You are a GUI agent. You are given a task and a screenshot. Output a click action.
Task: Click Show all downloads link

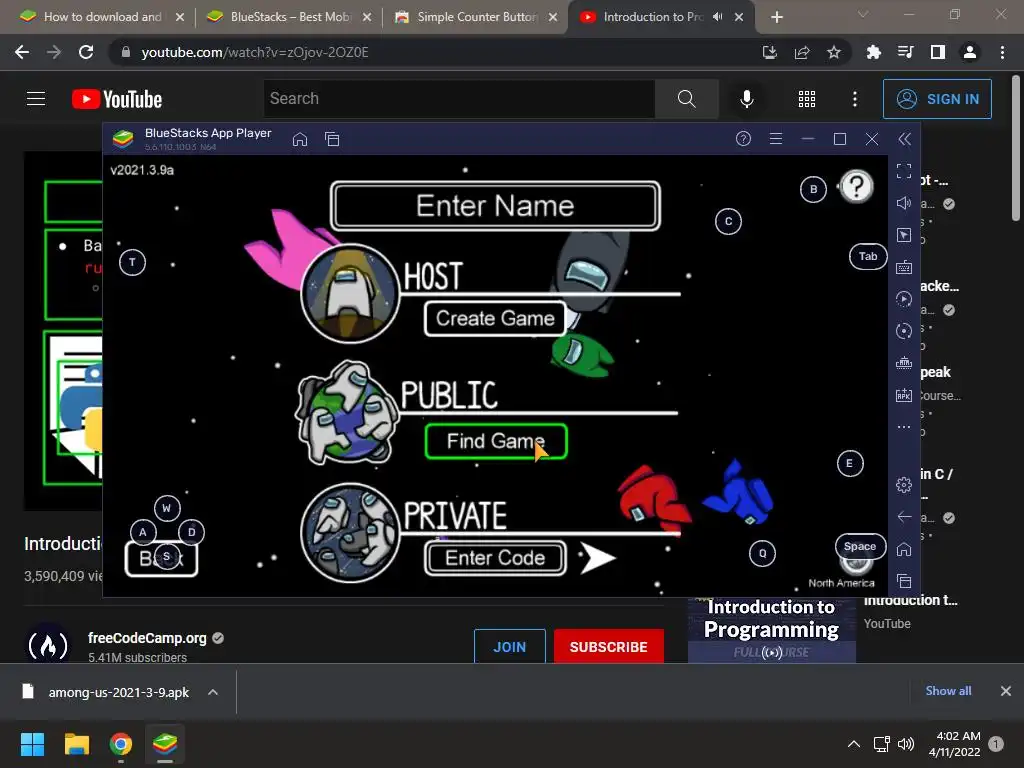(948, 691)
